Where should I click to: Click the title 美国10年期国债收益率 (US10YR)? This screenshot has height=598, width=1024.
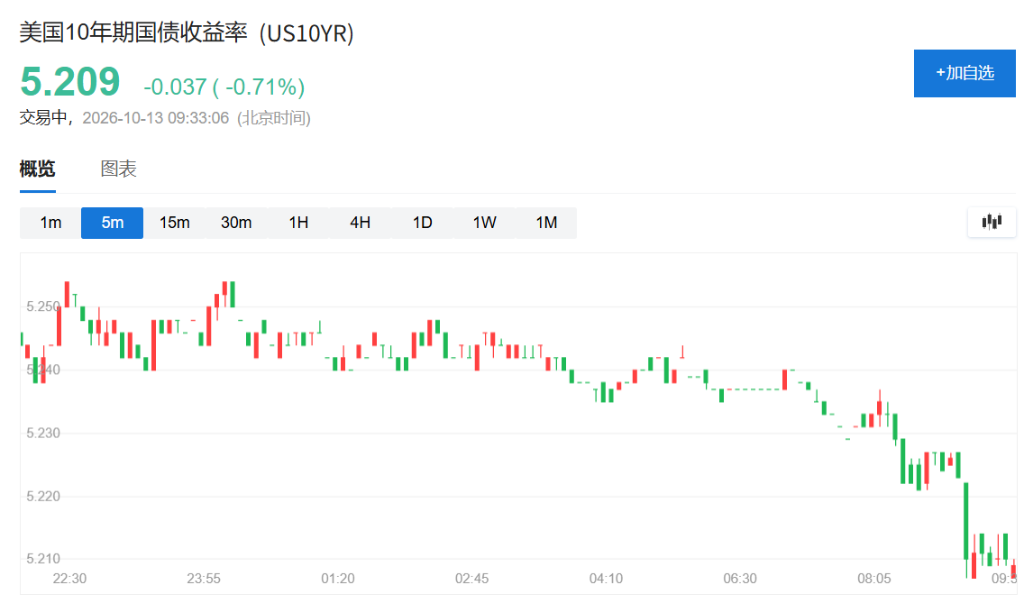pos(187,33)
